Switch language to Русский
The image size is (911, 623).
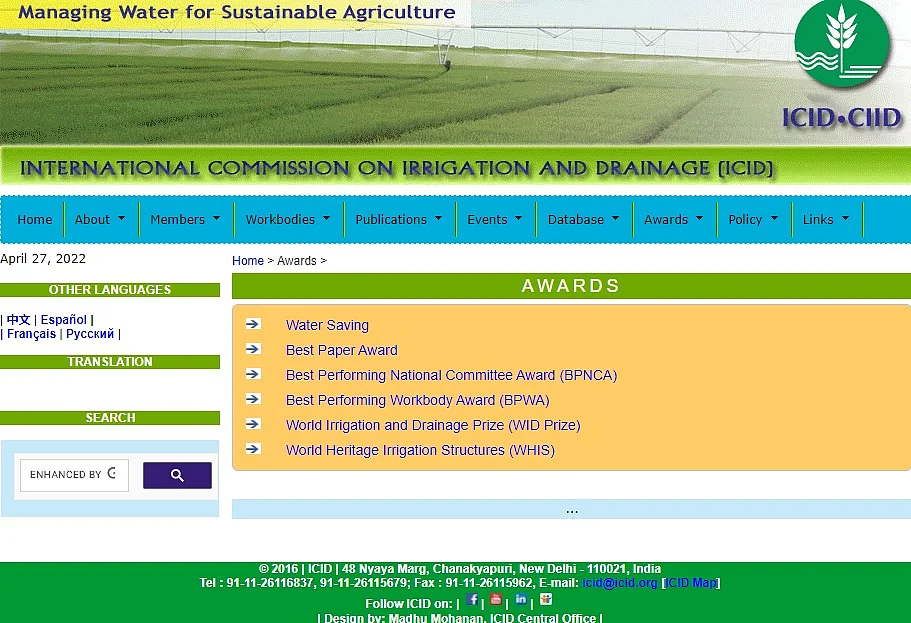(x=90, y=334)
